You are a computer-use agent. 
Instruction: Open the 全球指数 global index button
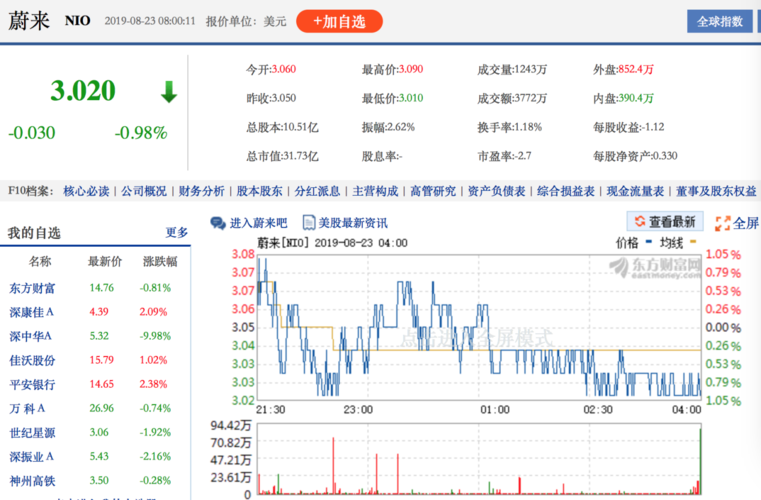pos(720,21)
